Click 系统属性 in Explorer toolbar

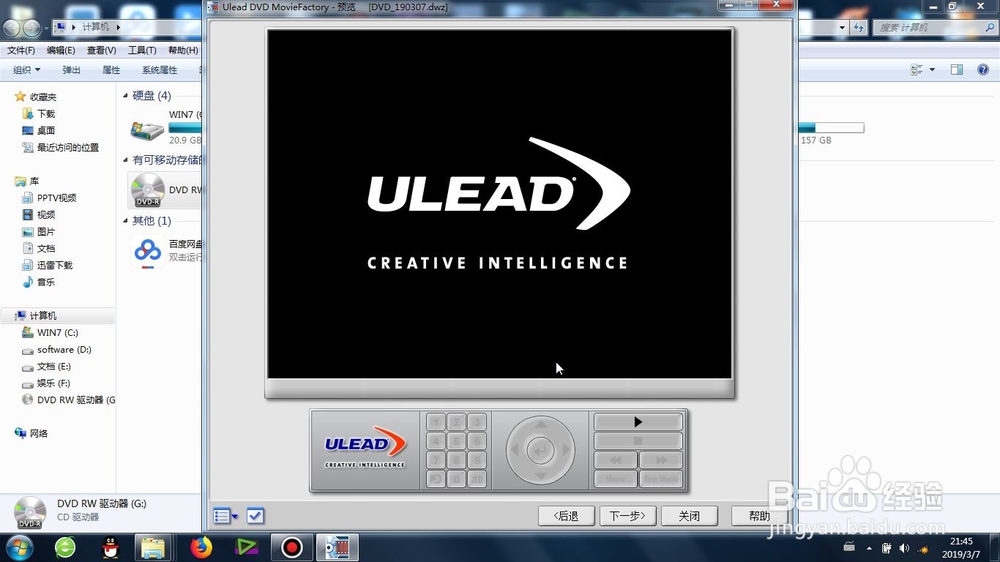pyautogui.click(x=159, y=70)
